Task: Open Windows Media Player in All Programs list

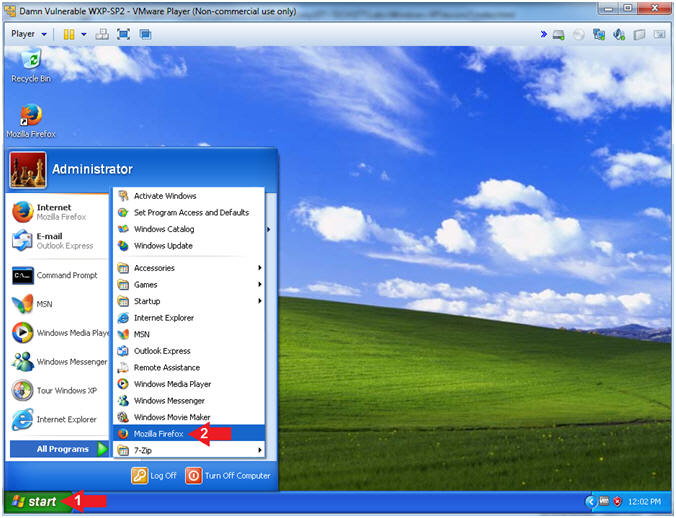Action: pos(189,384)
